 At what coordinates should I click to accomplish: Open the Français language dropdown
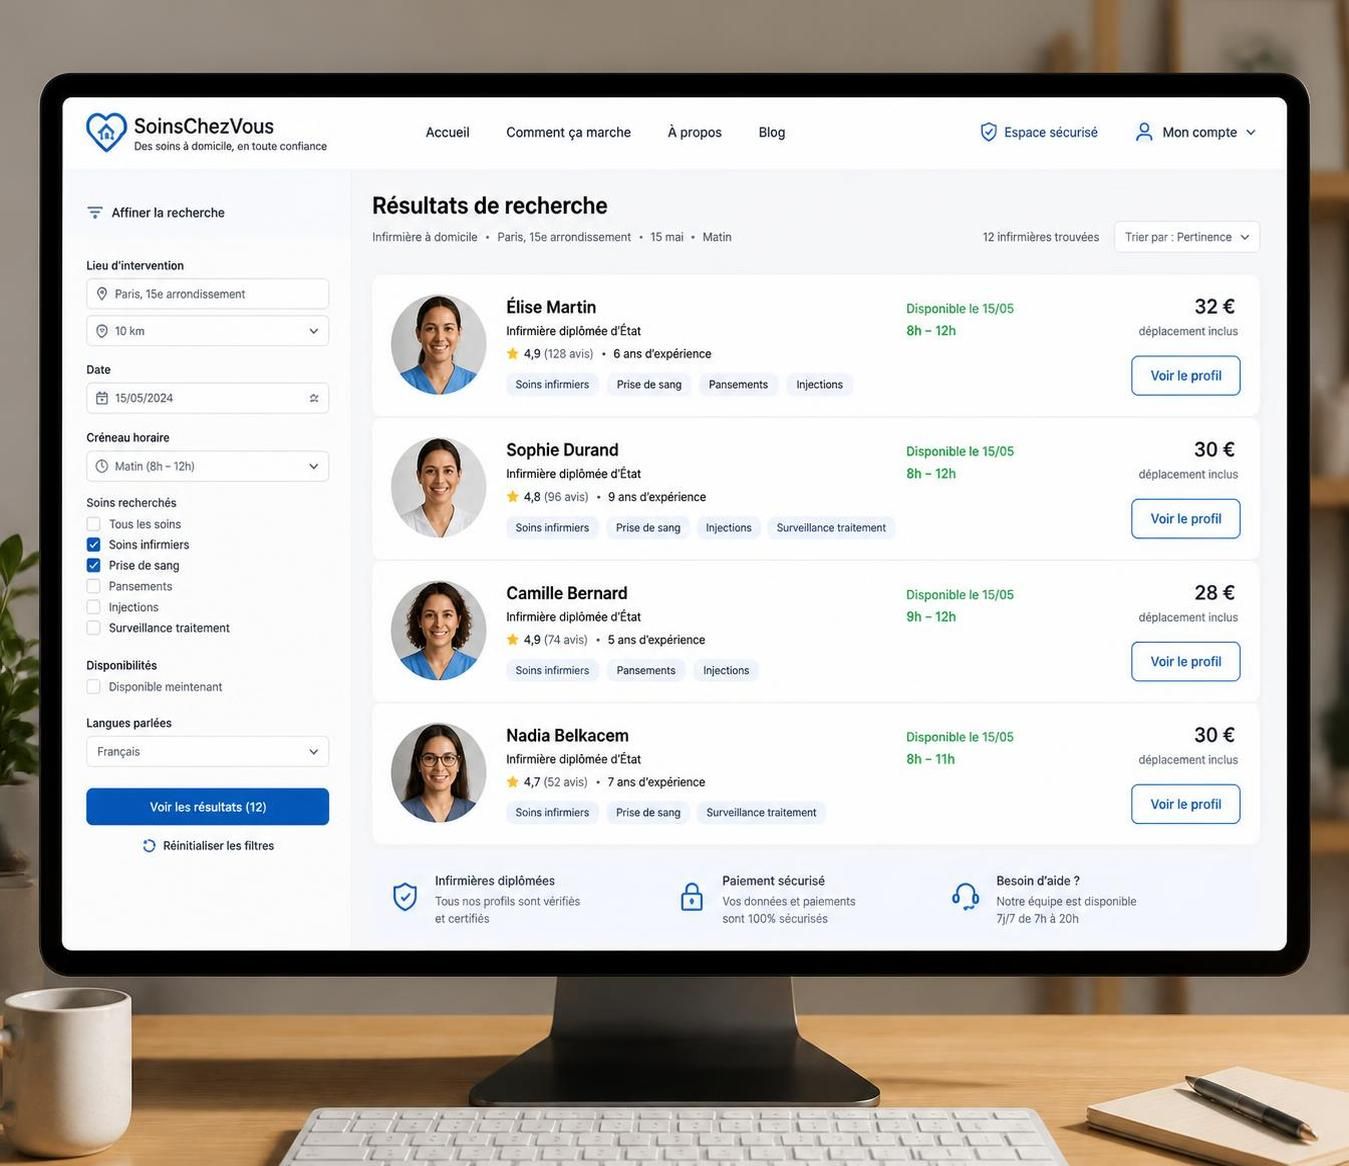(207, 752)
